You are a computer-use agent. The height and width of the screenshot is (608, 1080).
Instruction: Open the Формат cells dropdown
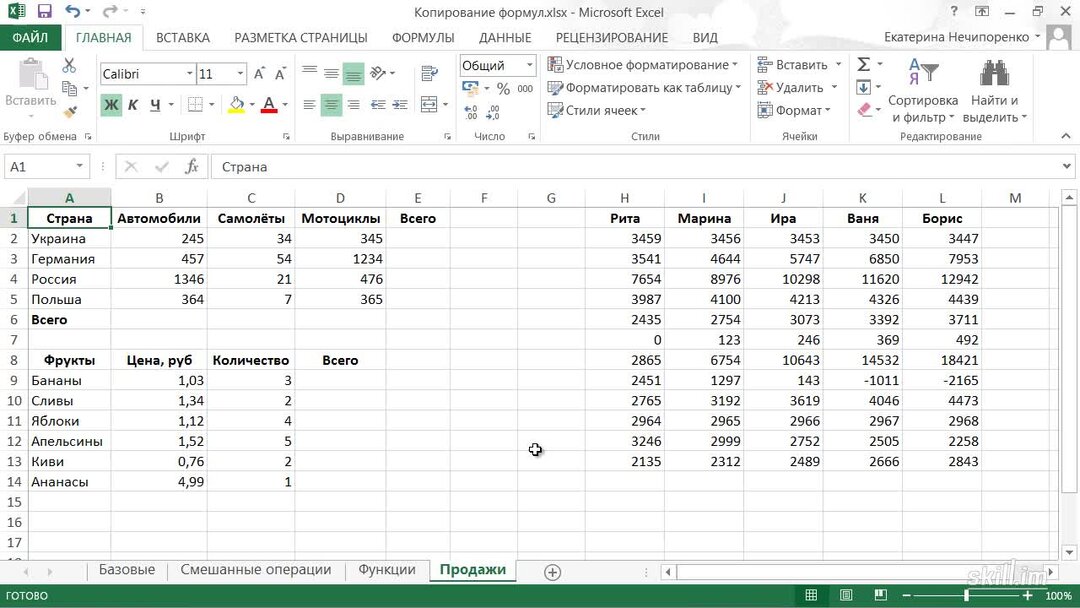coord(793,110)
